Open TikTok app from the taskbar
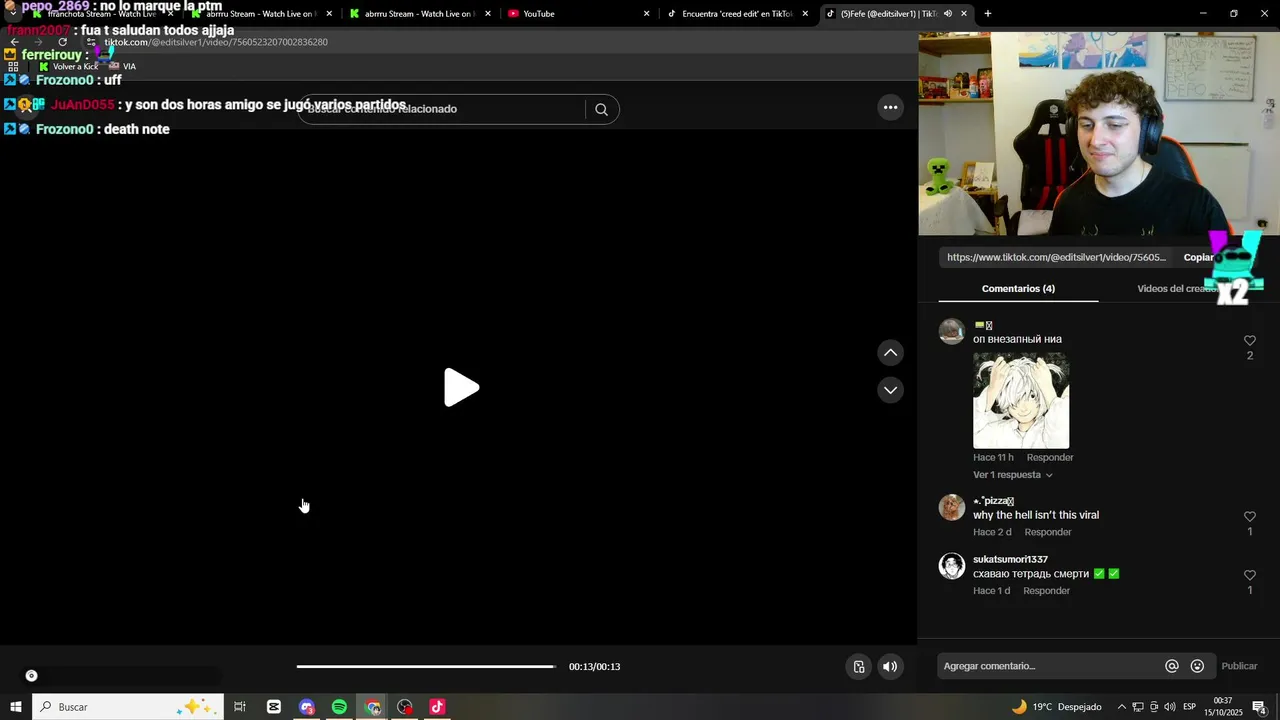 (437, 707)
